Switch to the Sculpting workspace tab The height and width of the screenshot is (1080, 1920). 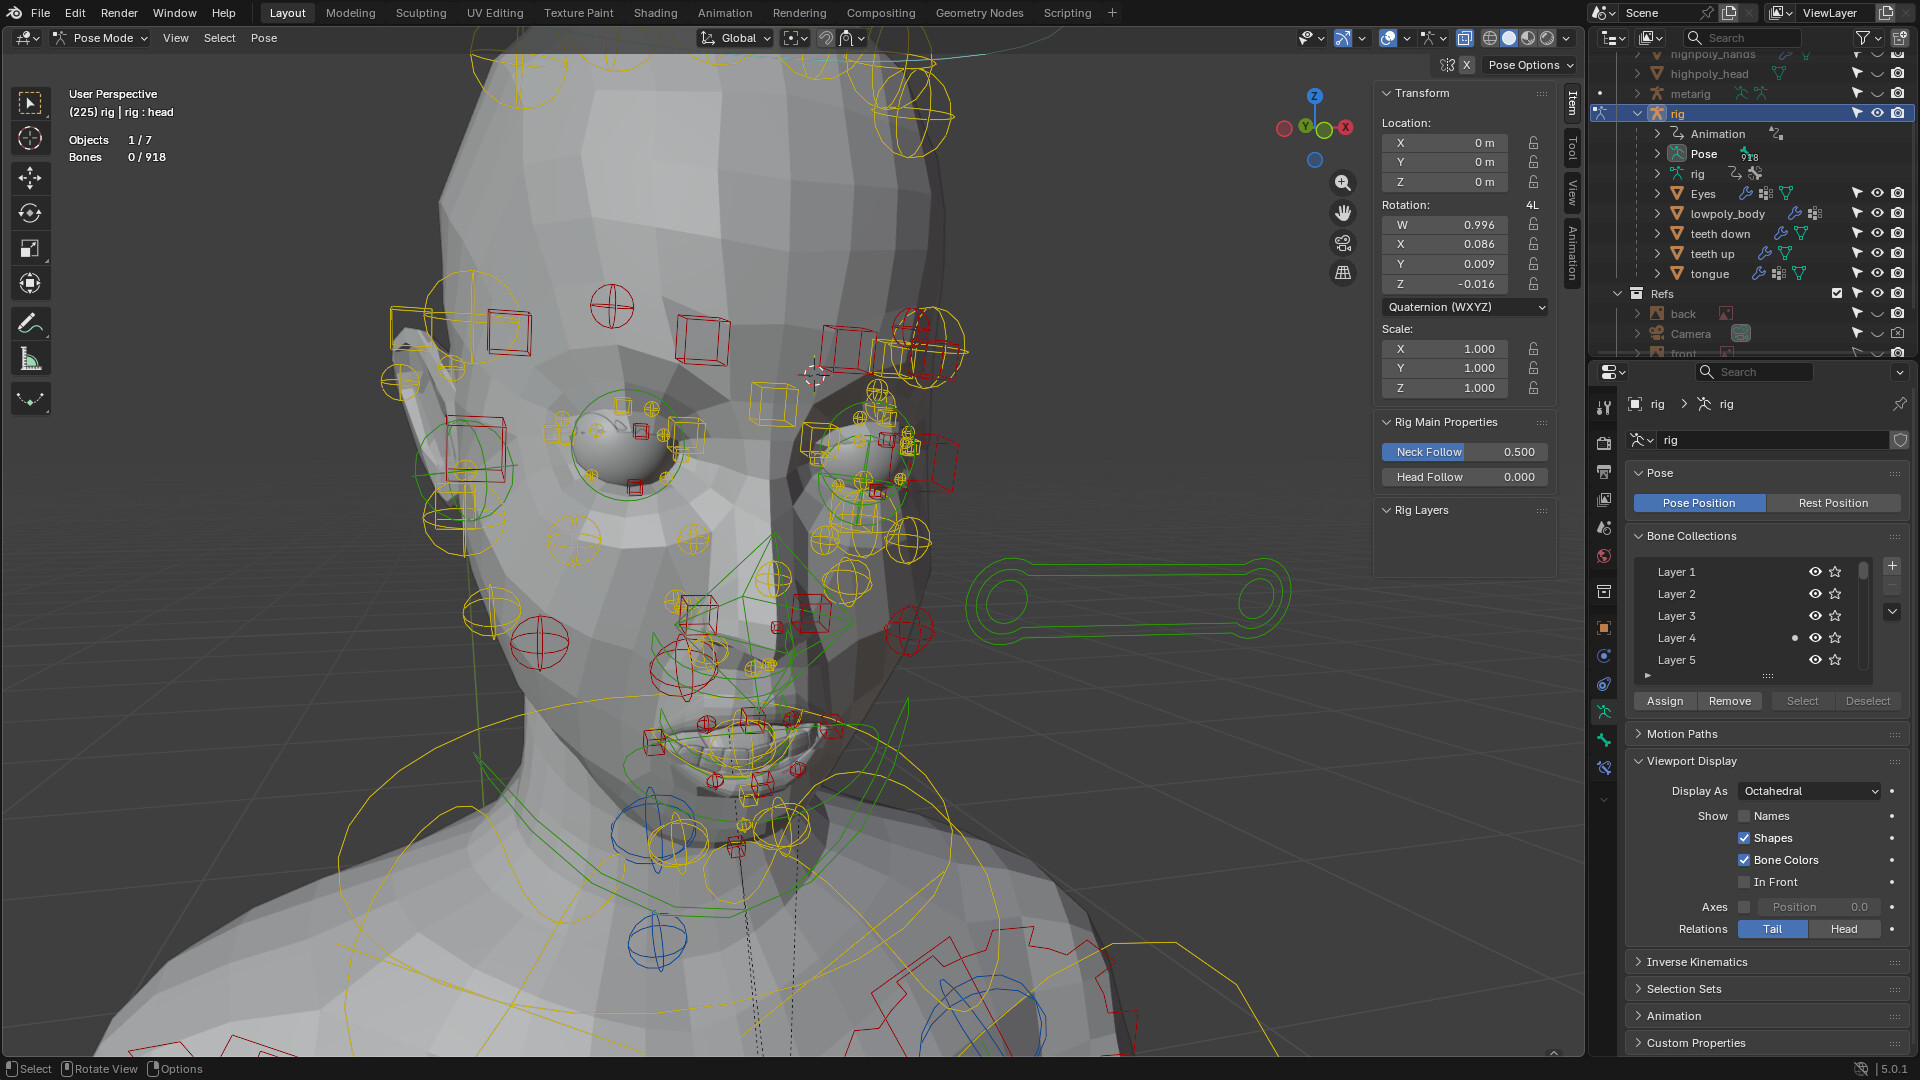pos(421,13)
